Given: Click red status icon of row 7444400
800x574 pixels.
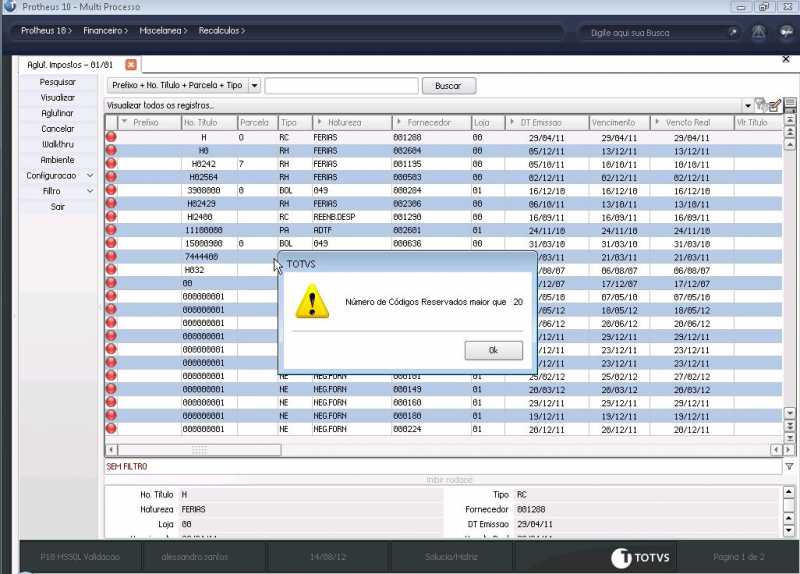Looking at the screenshot, I should tap(111, 257).
